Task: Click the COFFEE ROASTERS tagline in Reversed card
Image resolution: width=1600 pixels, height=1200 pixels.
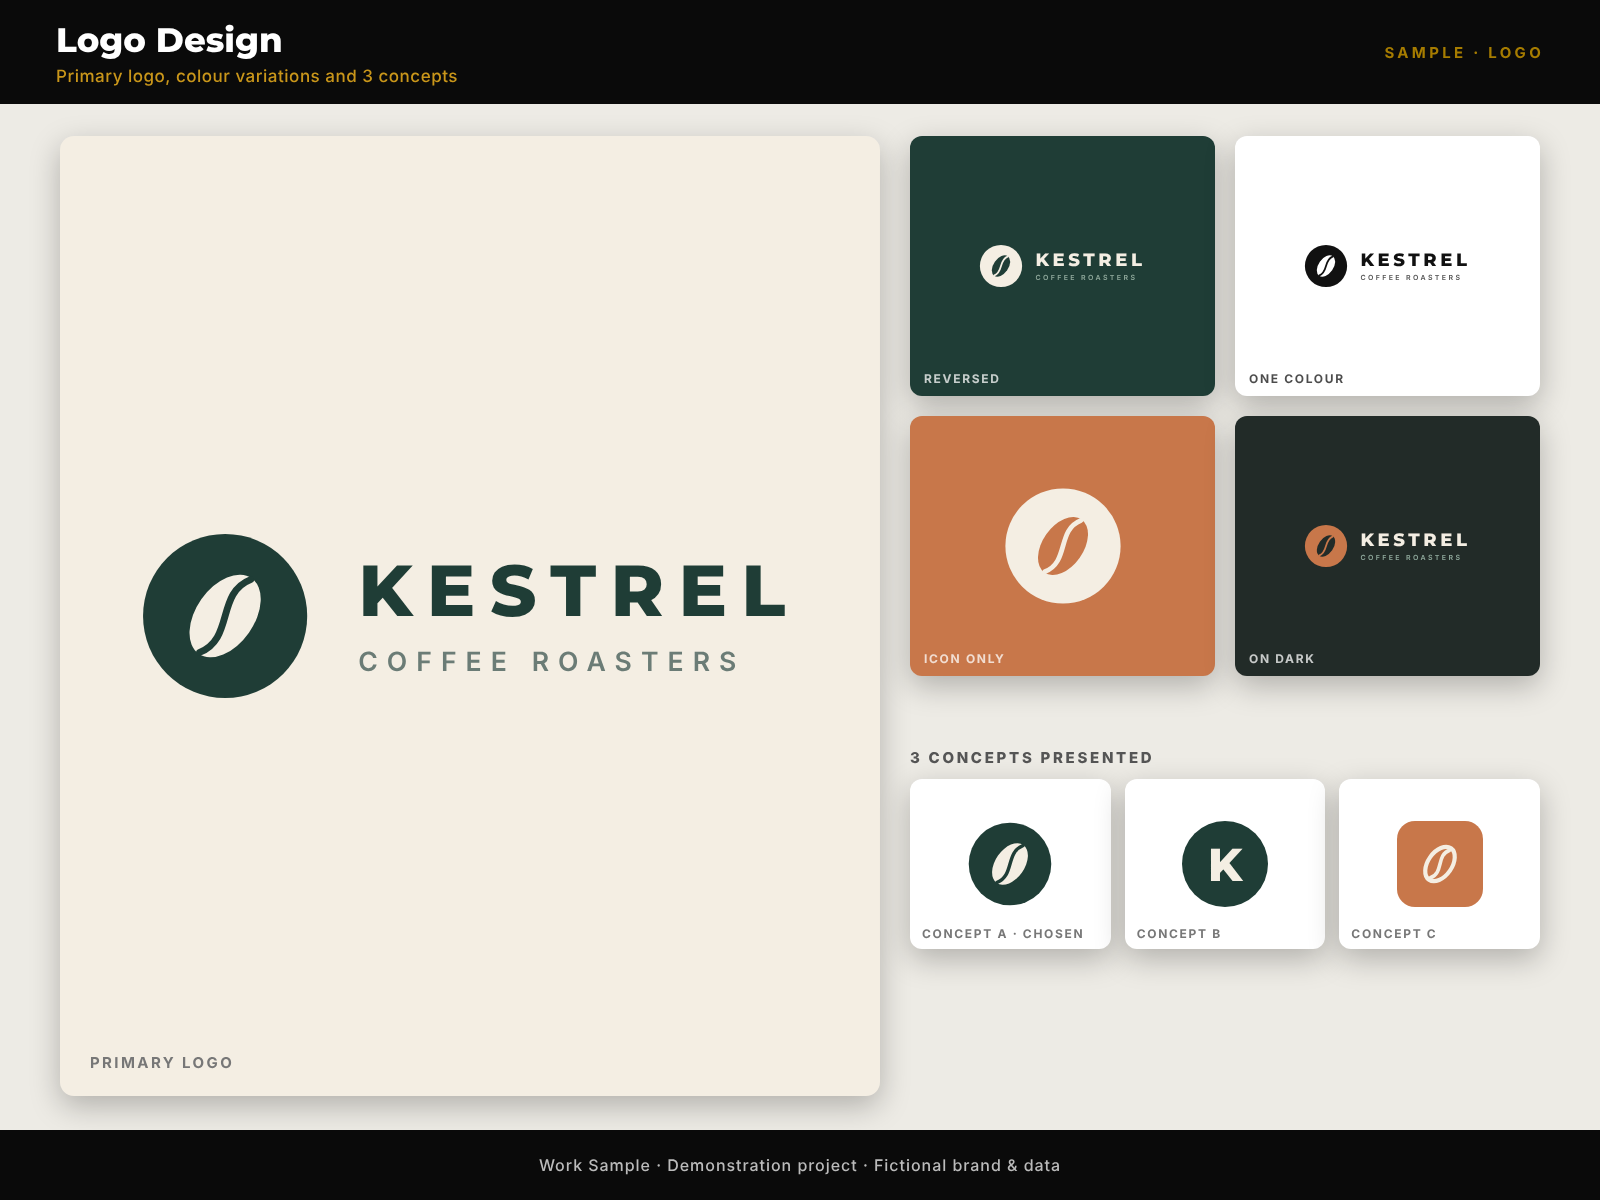Action: [x=1086, y=278]
